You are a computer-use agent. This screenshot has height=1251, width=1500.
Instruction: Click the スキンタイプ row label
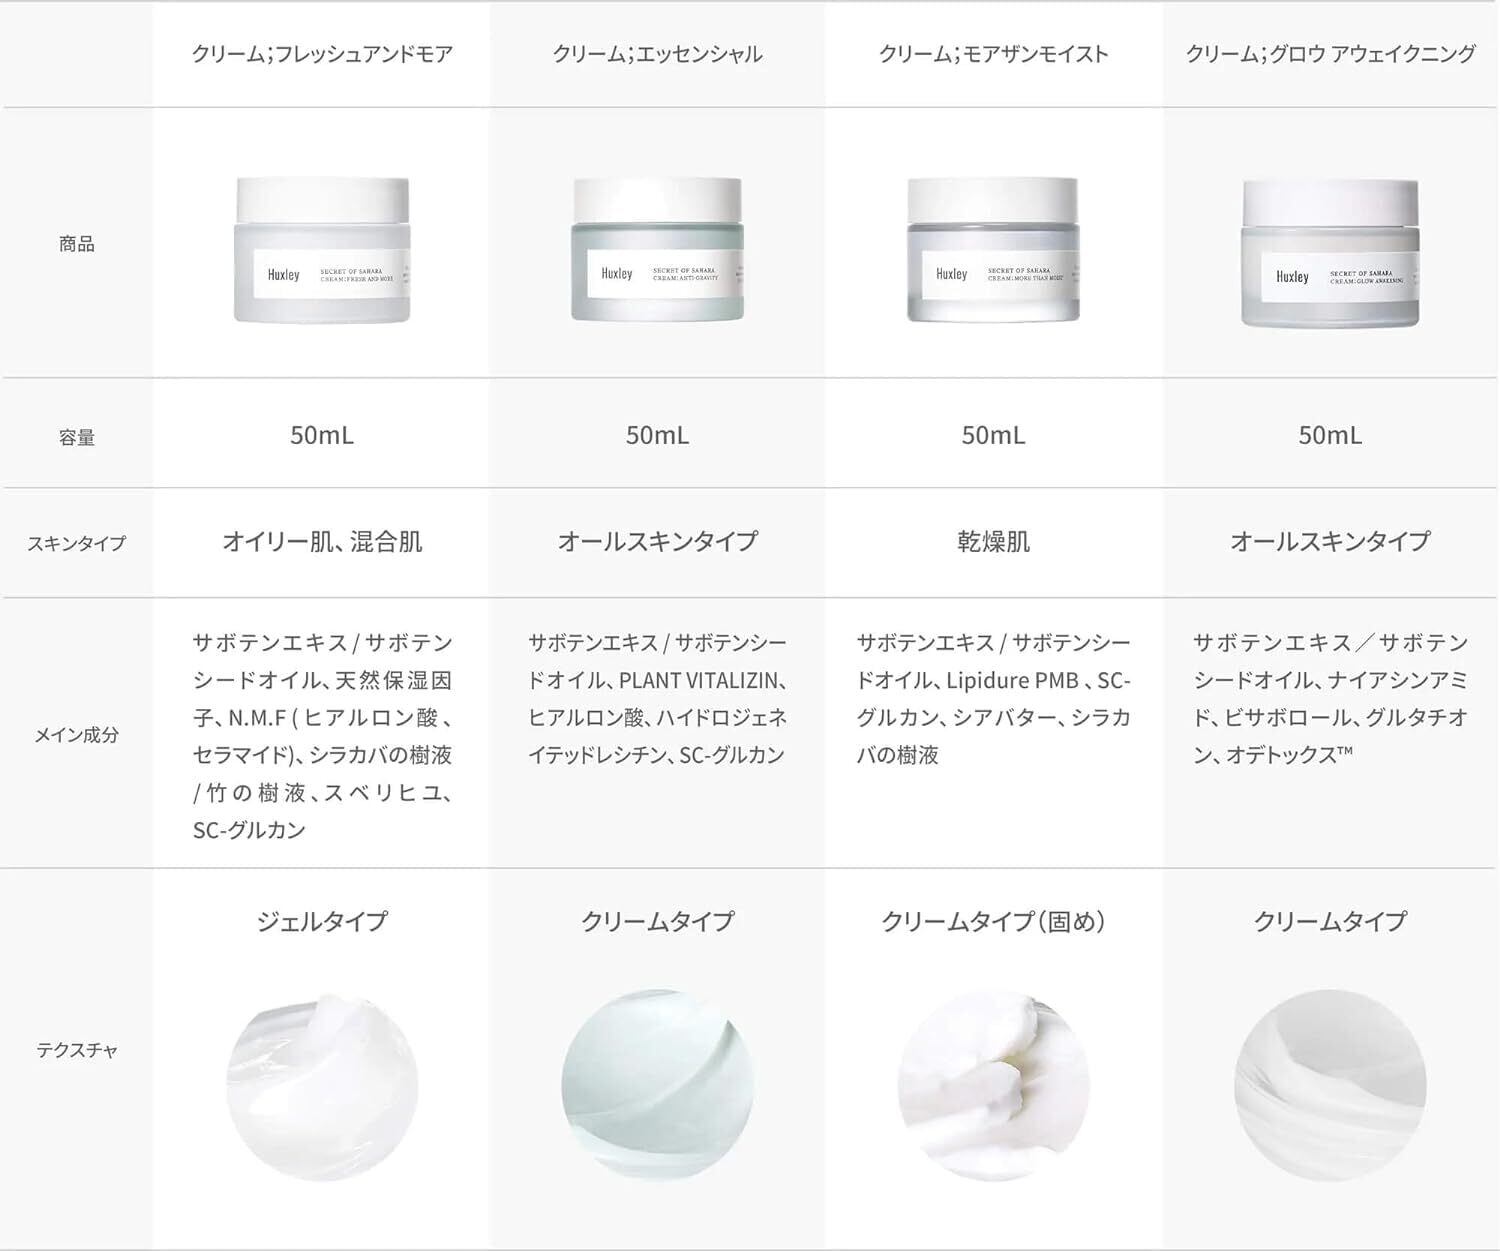tap(77, 544)
